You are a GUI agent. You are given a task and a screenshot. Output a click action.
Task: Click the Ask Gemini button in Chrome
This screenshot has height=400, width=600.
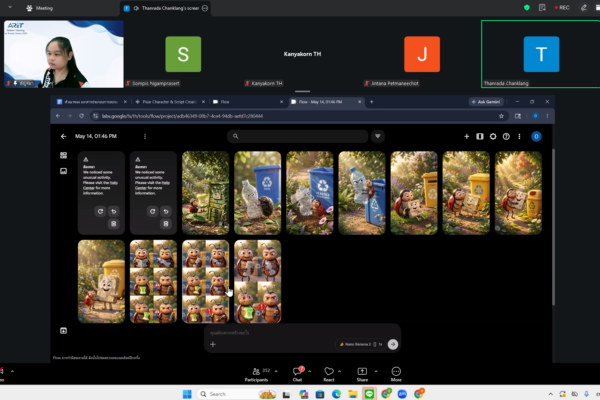(x=486, y=102)
